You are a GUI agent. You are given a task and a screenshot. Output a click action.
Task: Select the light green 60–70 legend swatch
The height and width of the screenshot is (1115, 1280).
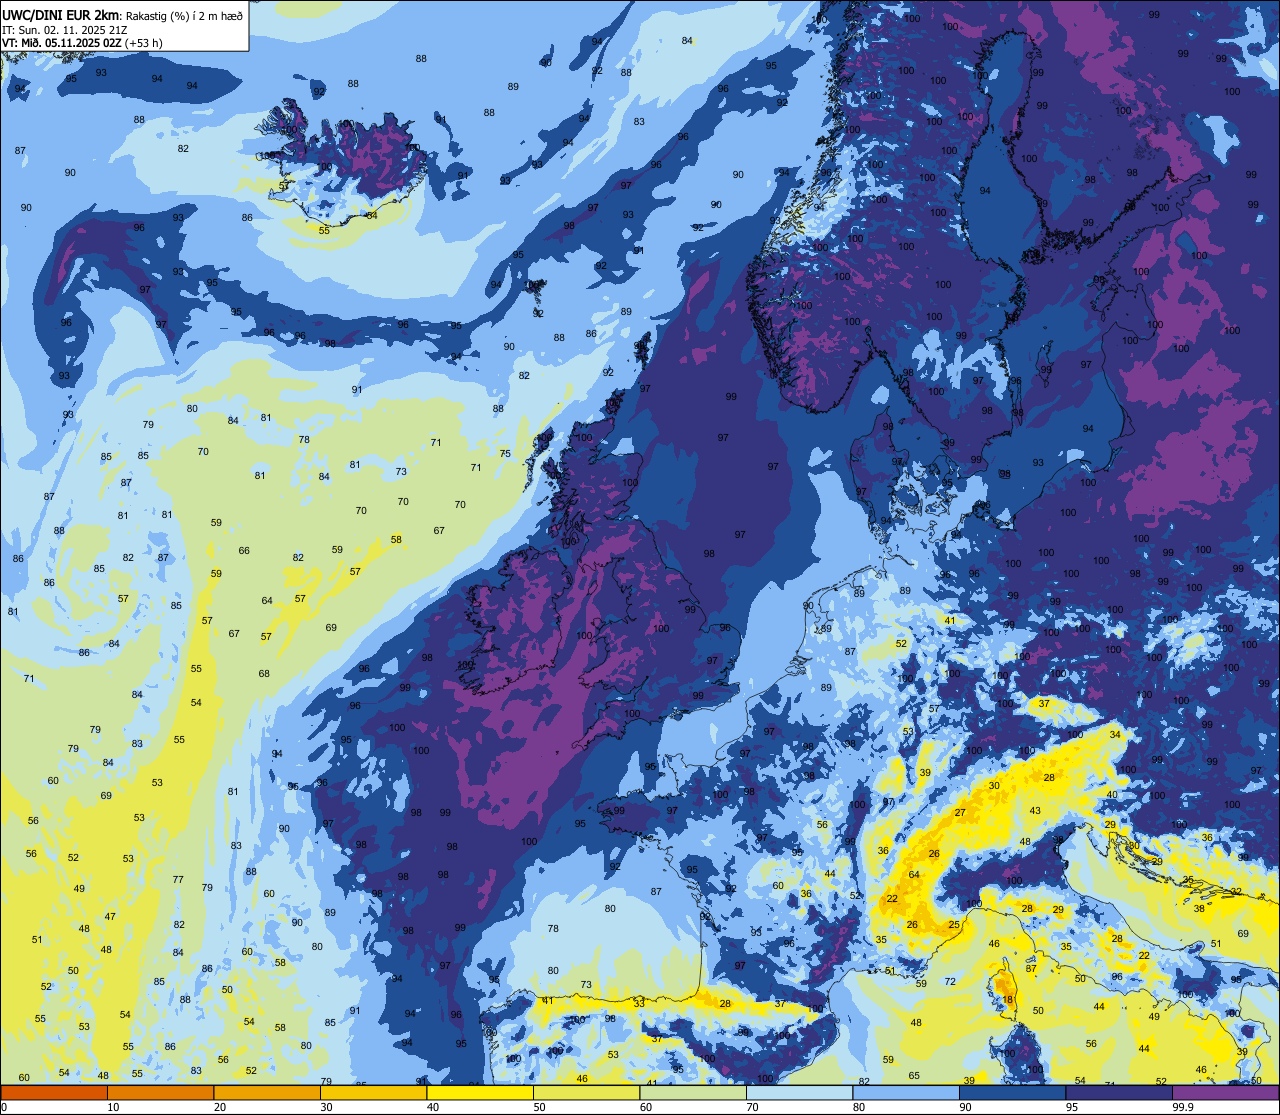[693, 1093]
